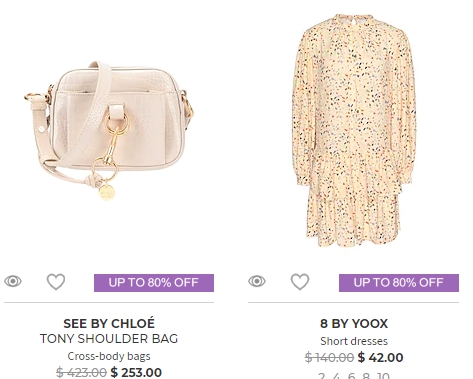Screen dimensions: 473x379
Task: Click the struck-through $ 423.00 original price
Action: coord(81,372)
